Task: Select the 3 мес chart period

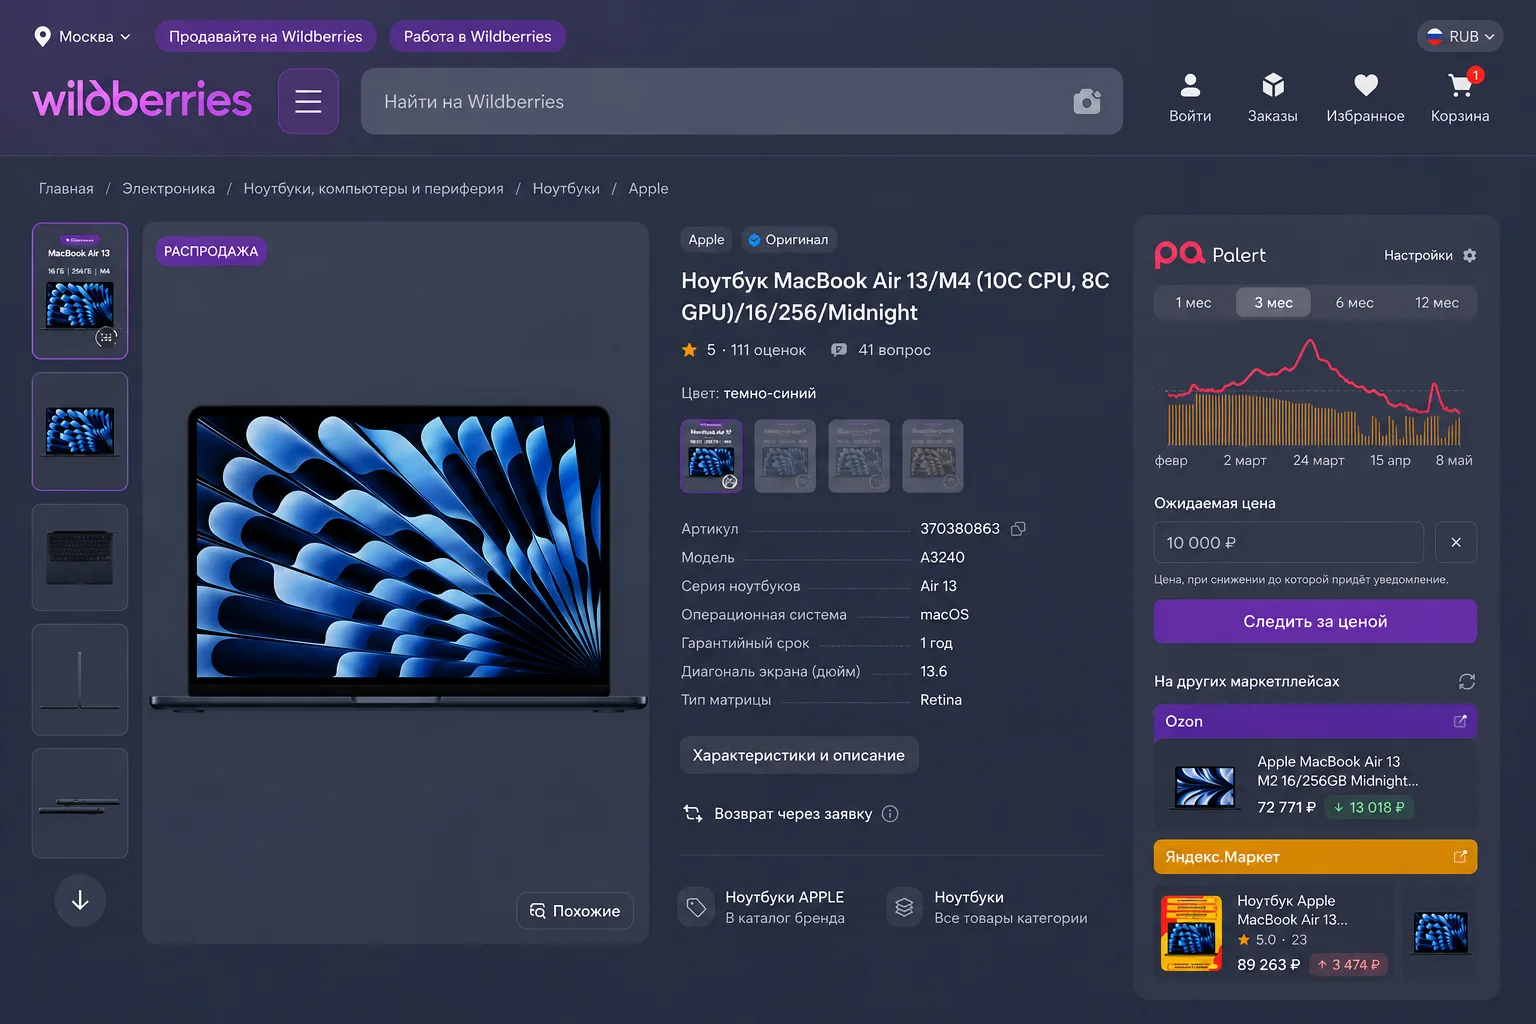Action: 1273,303
